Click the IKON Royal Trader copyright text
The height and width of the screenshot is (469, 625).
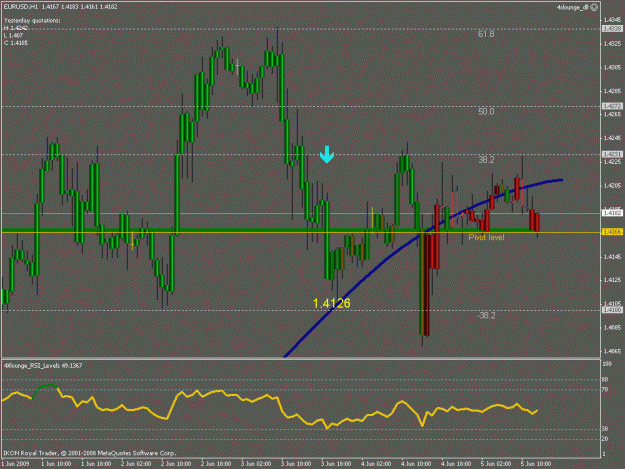tap(90, 453)
